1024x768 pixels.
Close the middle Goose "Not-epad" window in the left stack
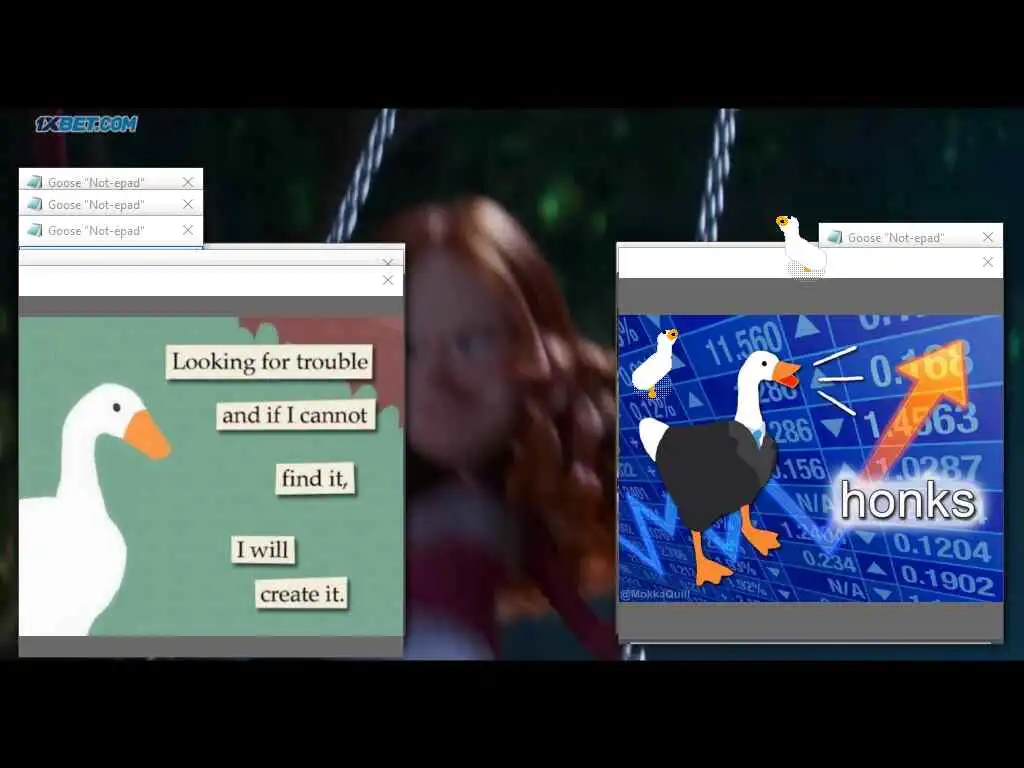(x=188, y=204)
